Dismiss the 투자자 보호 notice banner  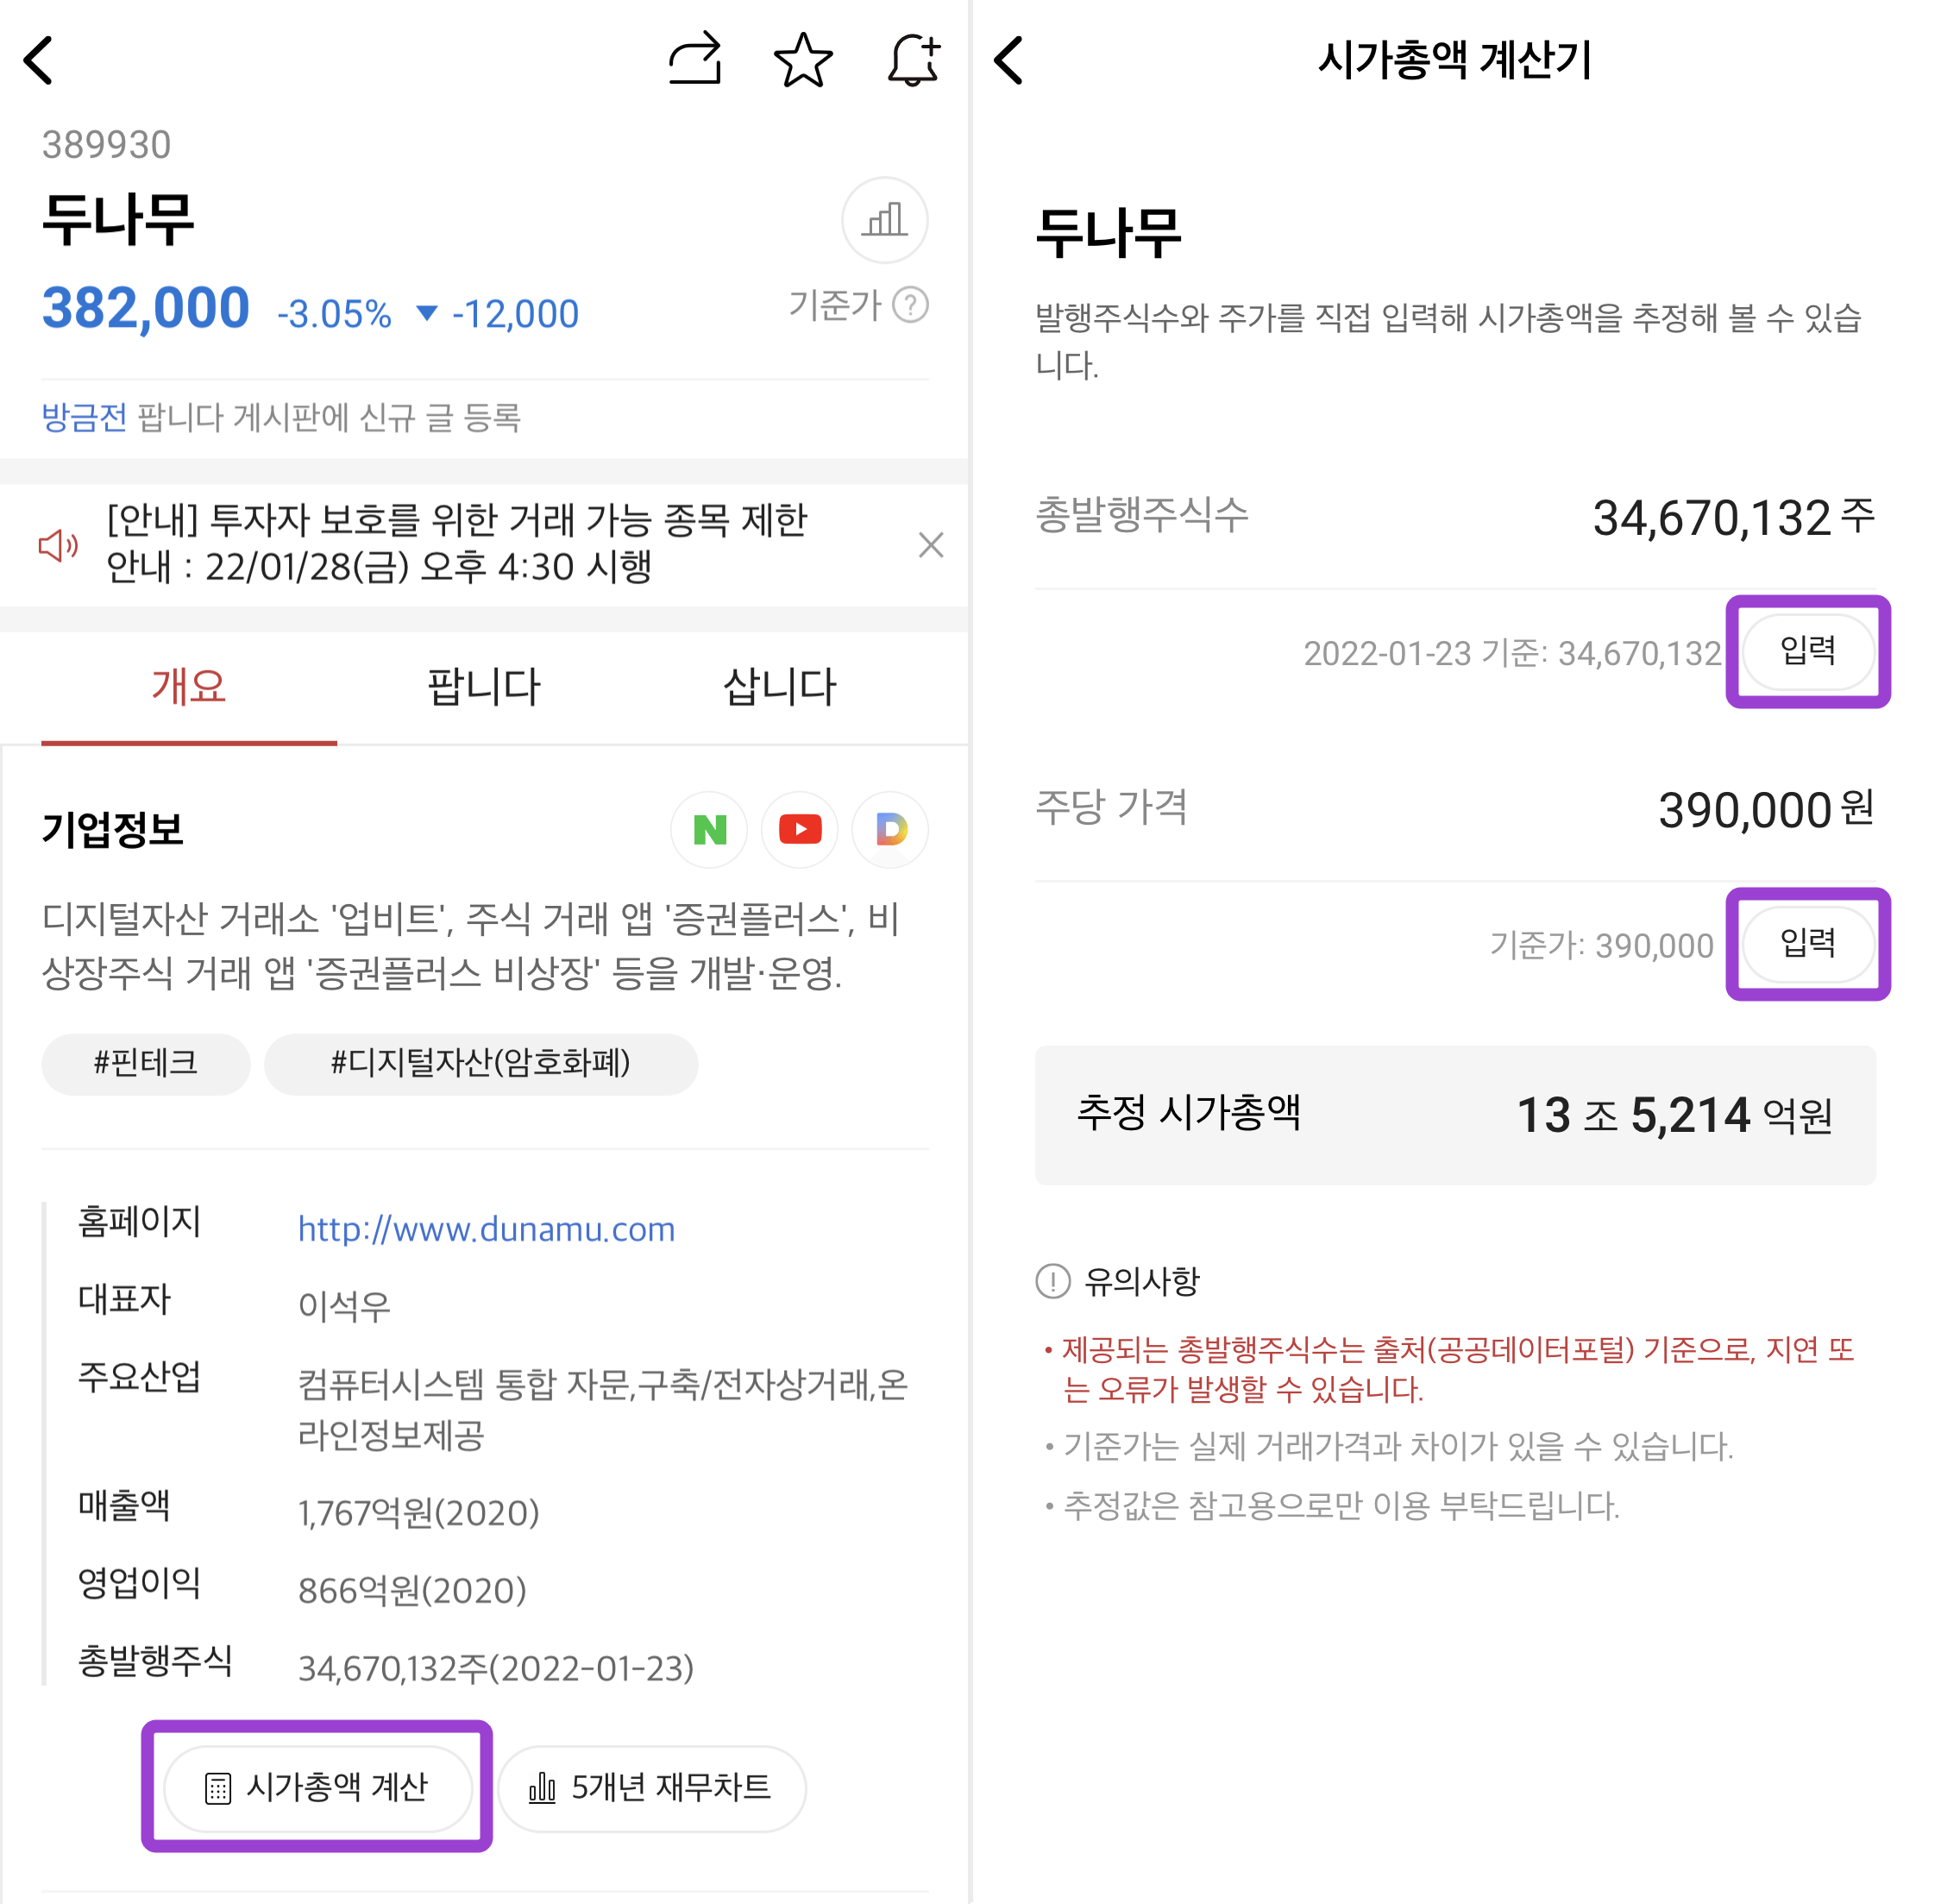[x=931, y=545]
